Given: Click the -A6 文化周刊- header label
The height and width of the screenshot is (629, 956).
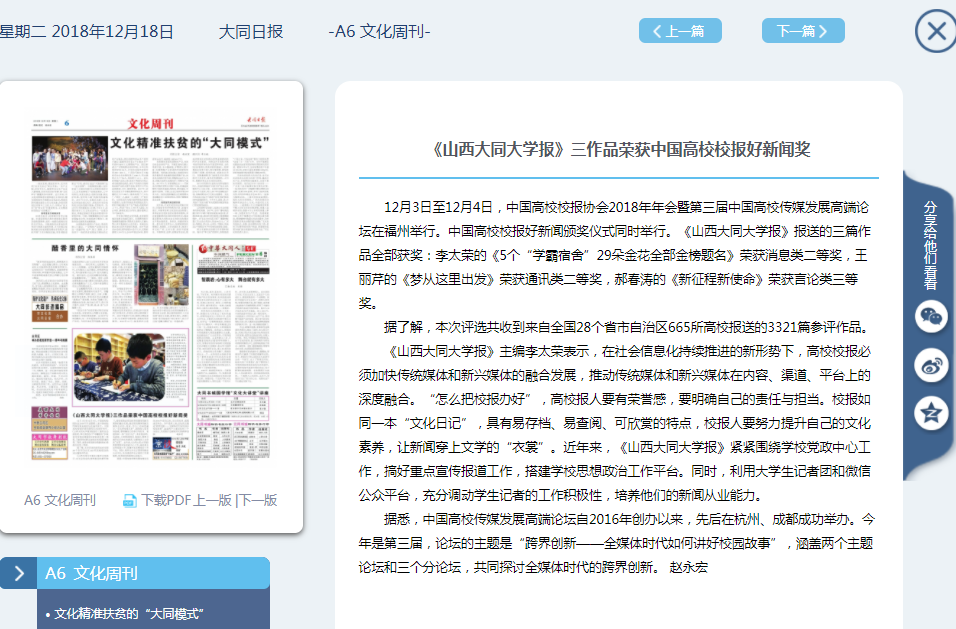Looking at the screenshot, I should click(379, 32).
